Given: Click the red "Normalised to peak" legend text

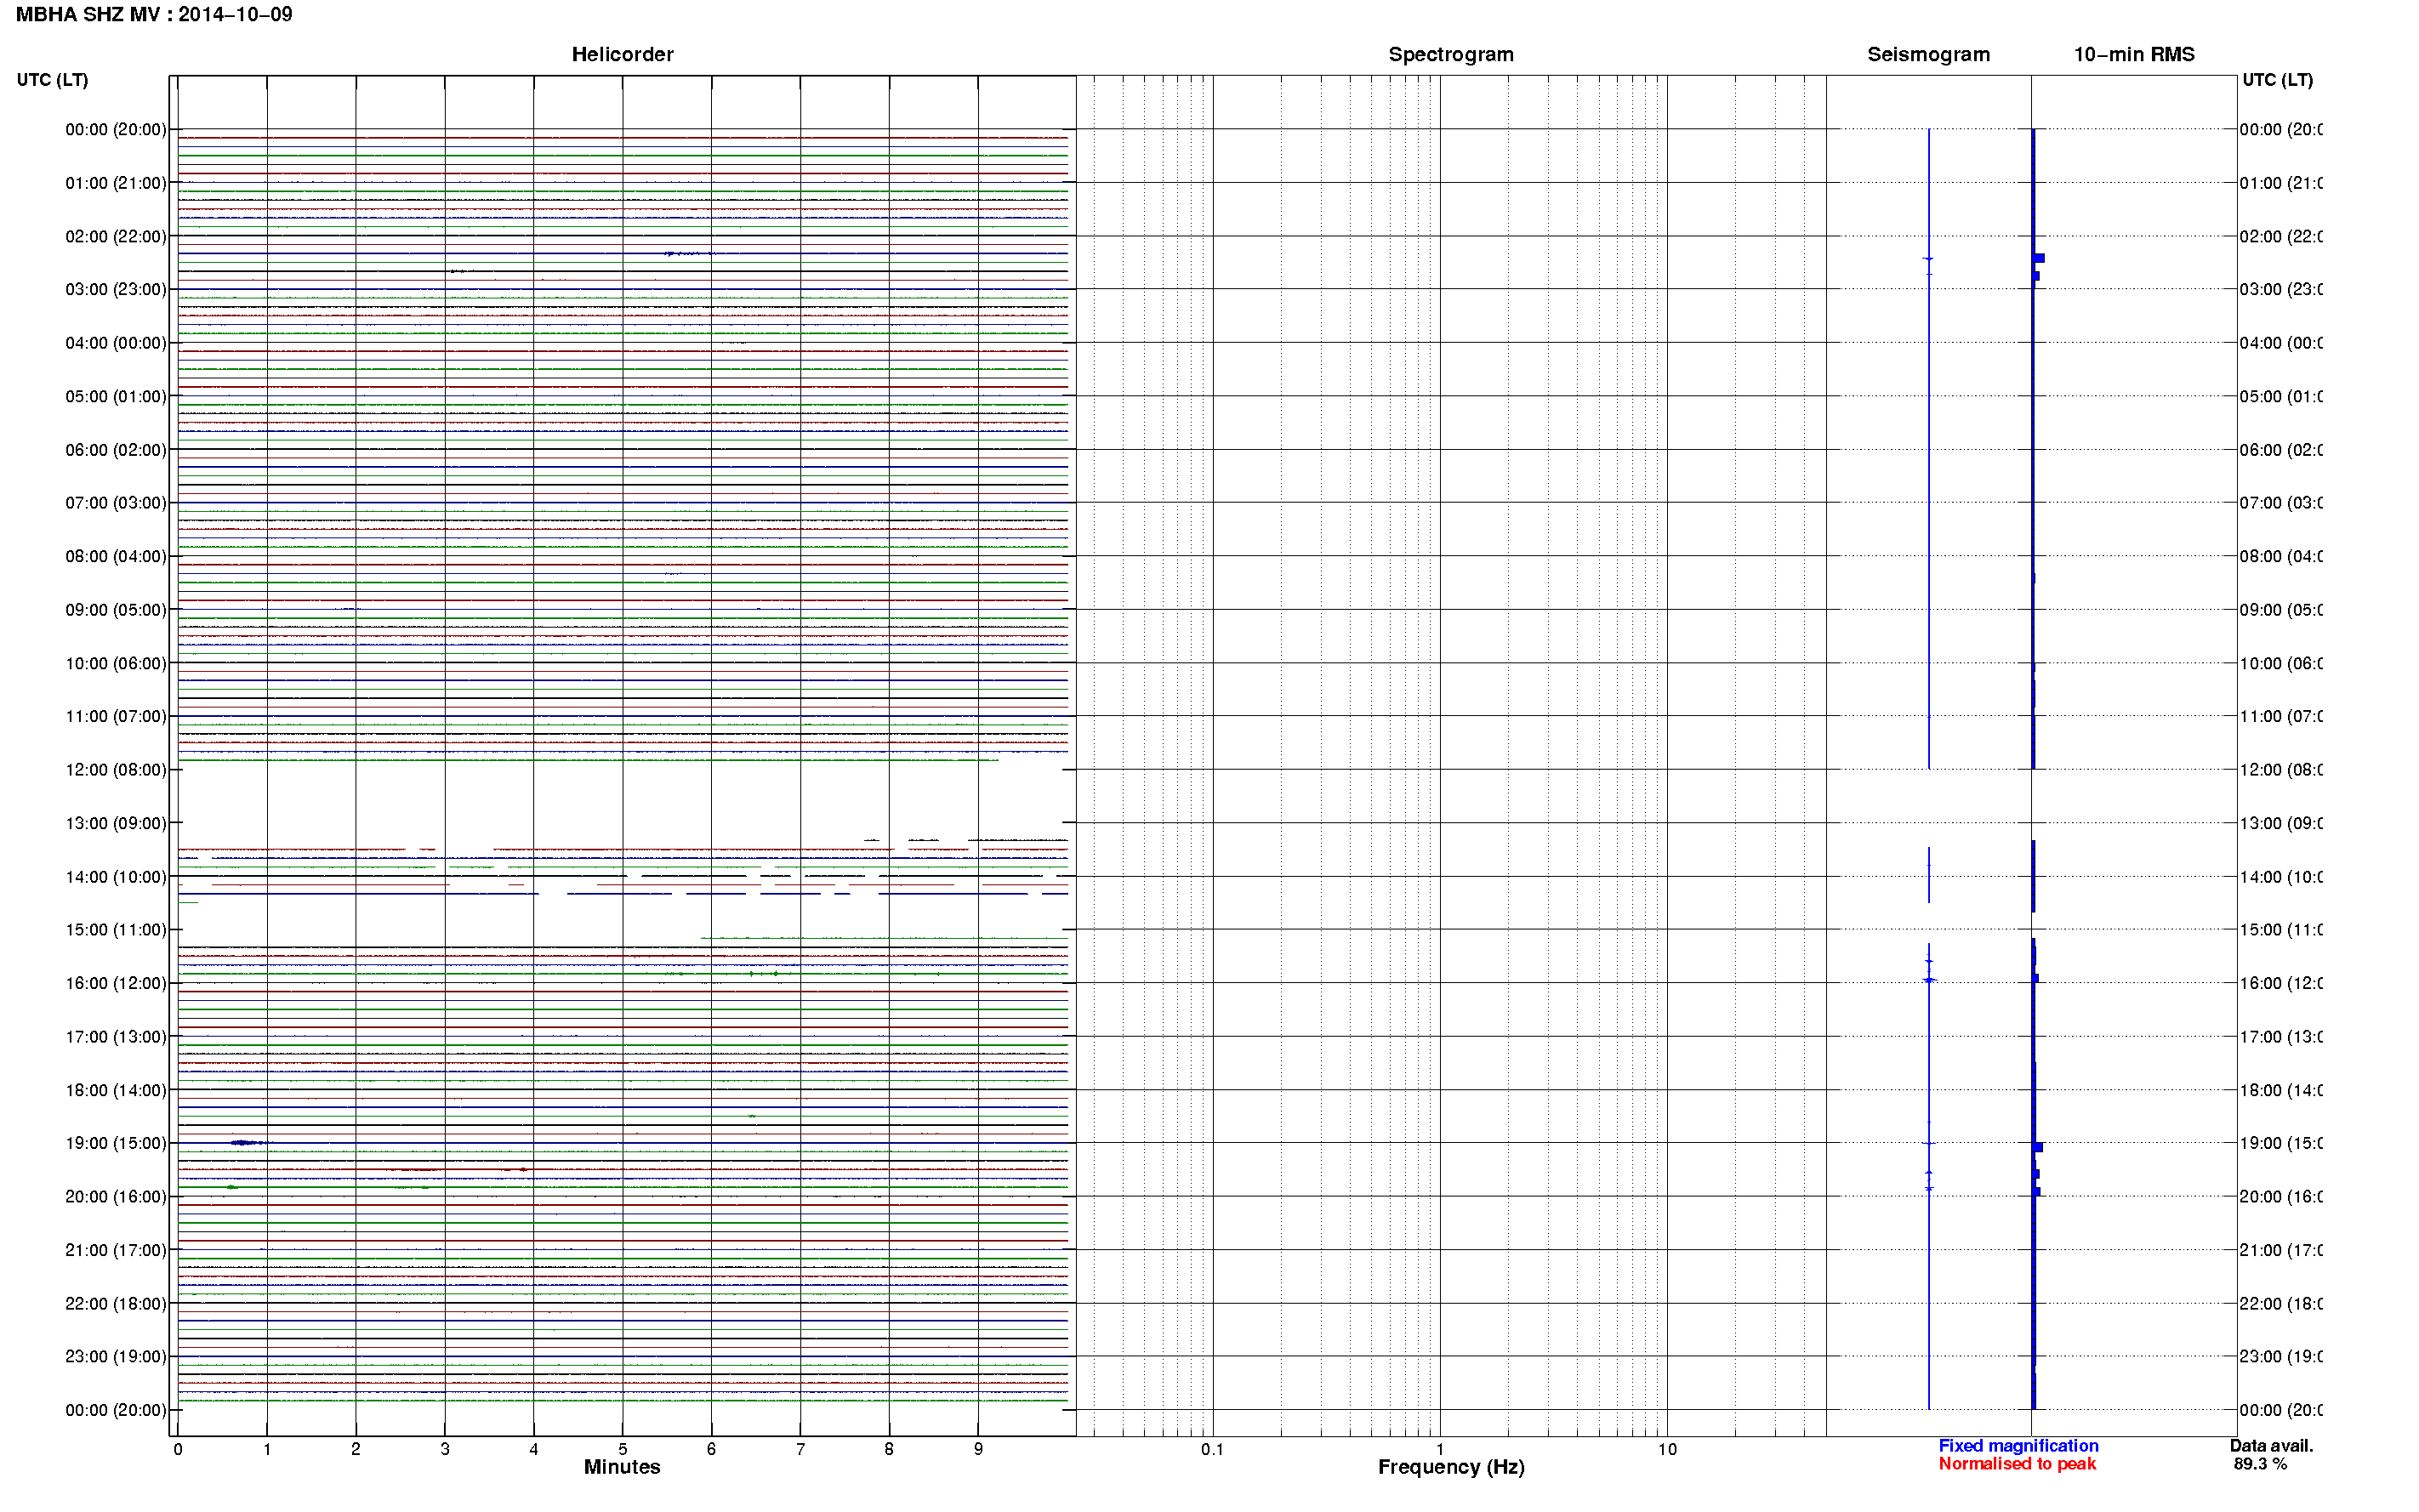Looking at the screenshot, I should click(2017, 1464).
